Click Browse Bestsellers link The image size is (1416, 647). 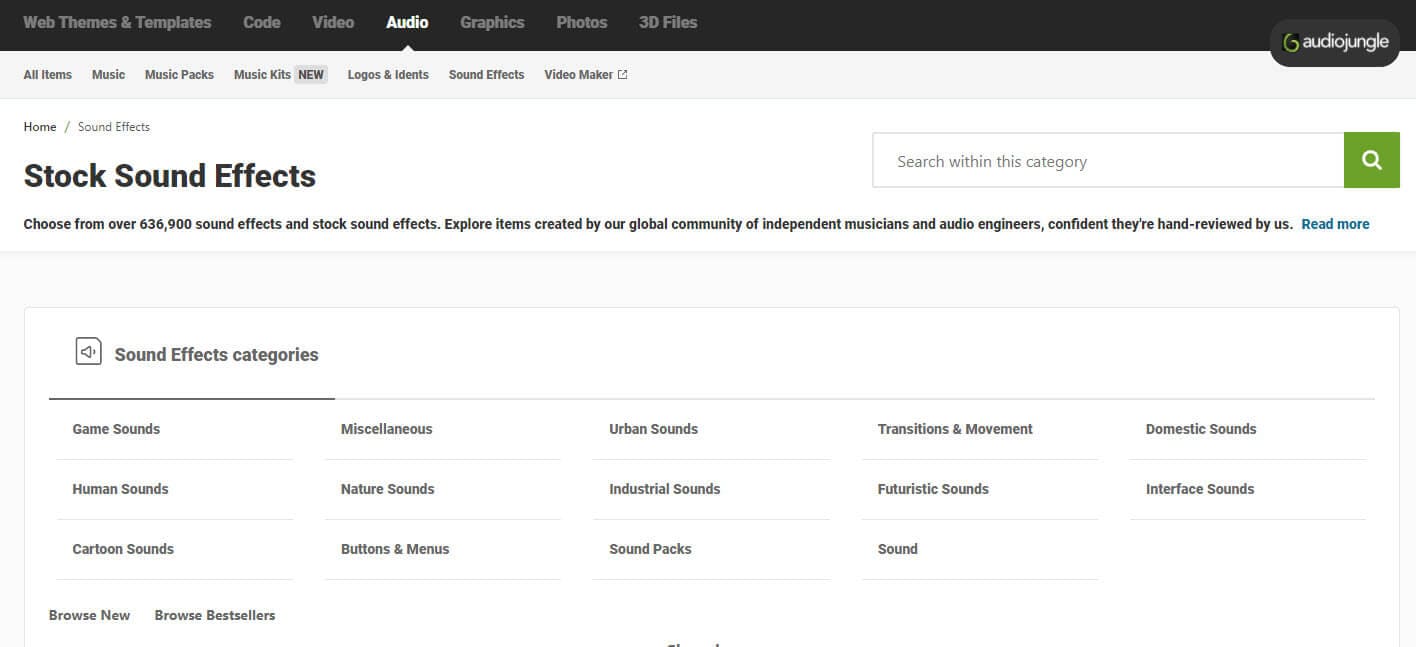coord(215,615)
